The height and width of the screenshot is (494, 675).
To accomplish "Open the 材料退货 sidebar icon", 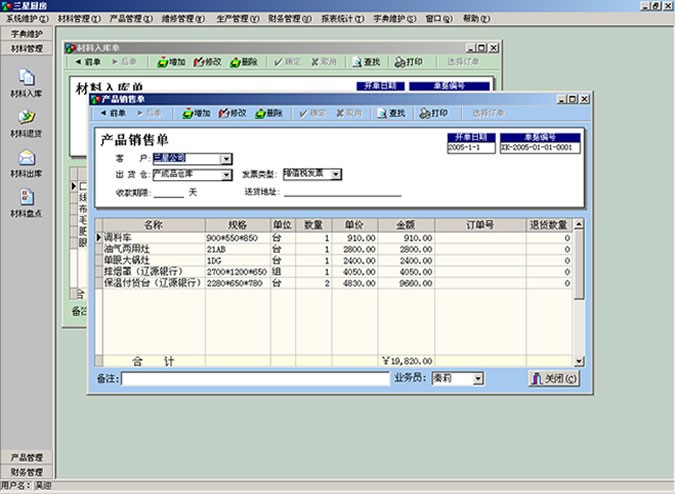I will (x=27, y=121).
